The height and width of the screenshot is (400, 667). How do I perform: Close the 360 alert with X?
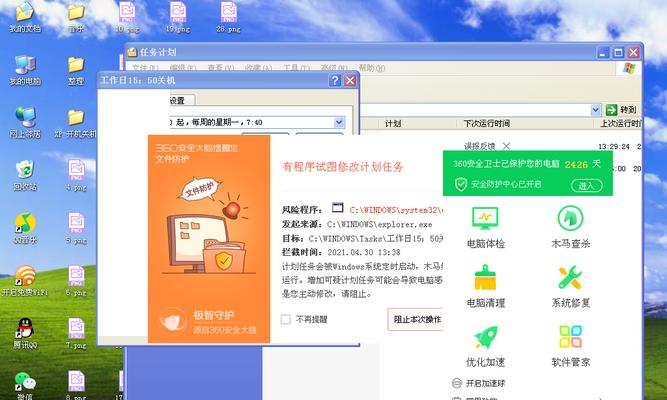pyautogui.click(x=506, y=146)
